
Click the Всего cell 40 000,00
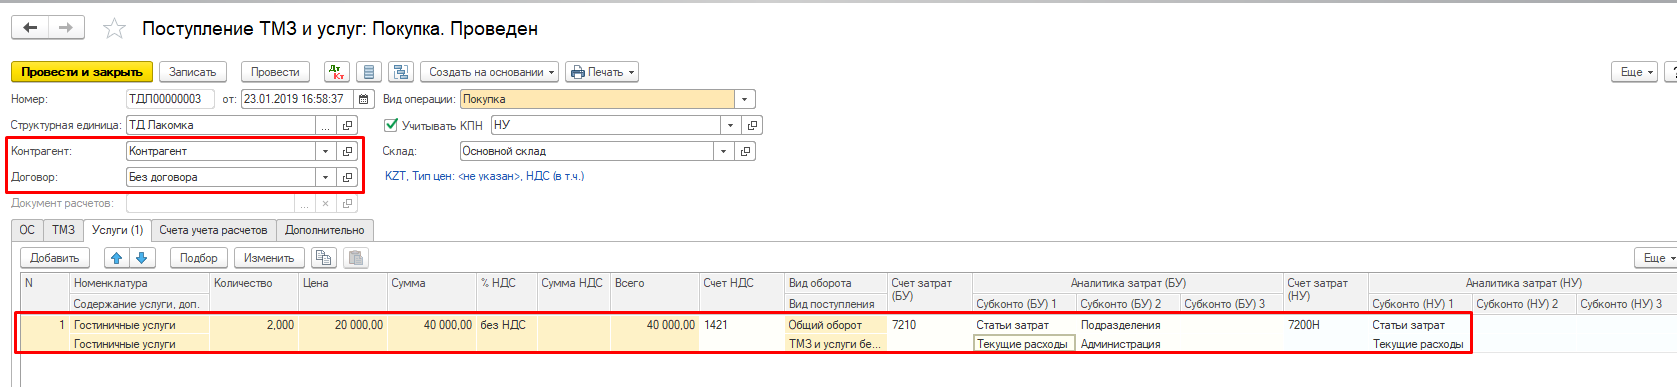tap(655, 325)
